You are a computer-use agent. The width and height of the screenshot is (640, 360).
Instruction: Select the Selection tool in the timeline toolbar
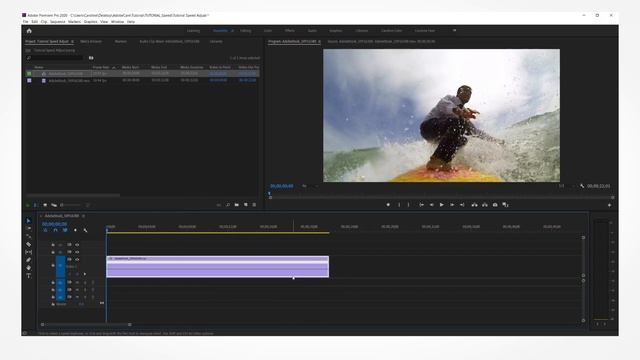[x=29, y=220]
